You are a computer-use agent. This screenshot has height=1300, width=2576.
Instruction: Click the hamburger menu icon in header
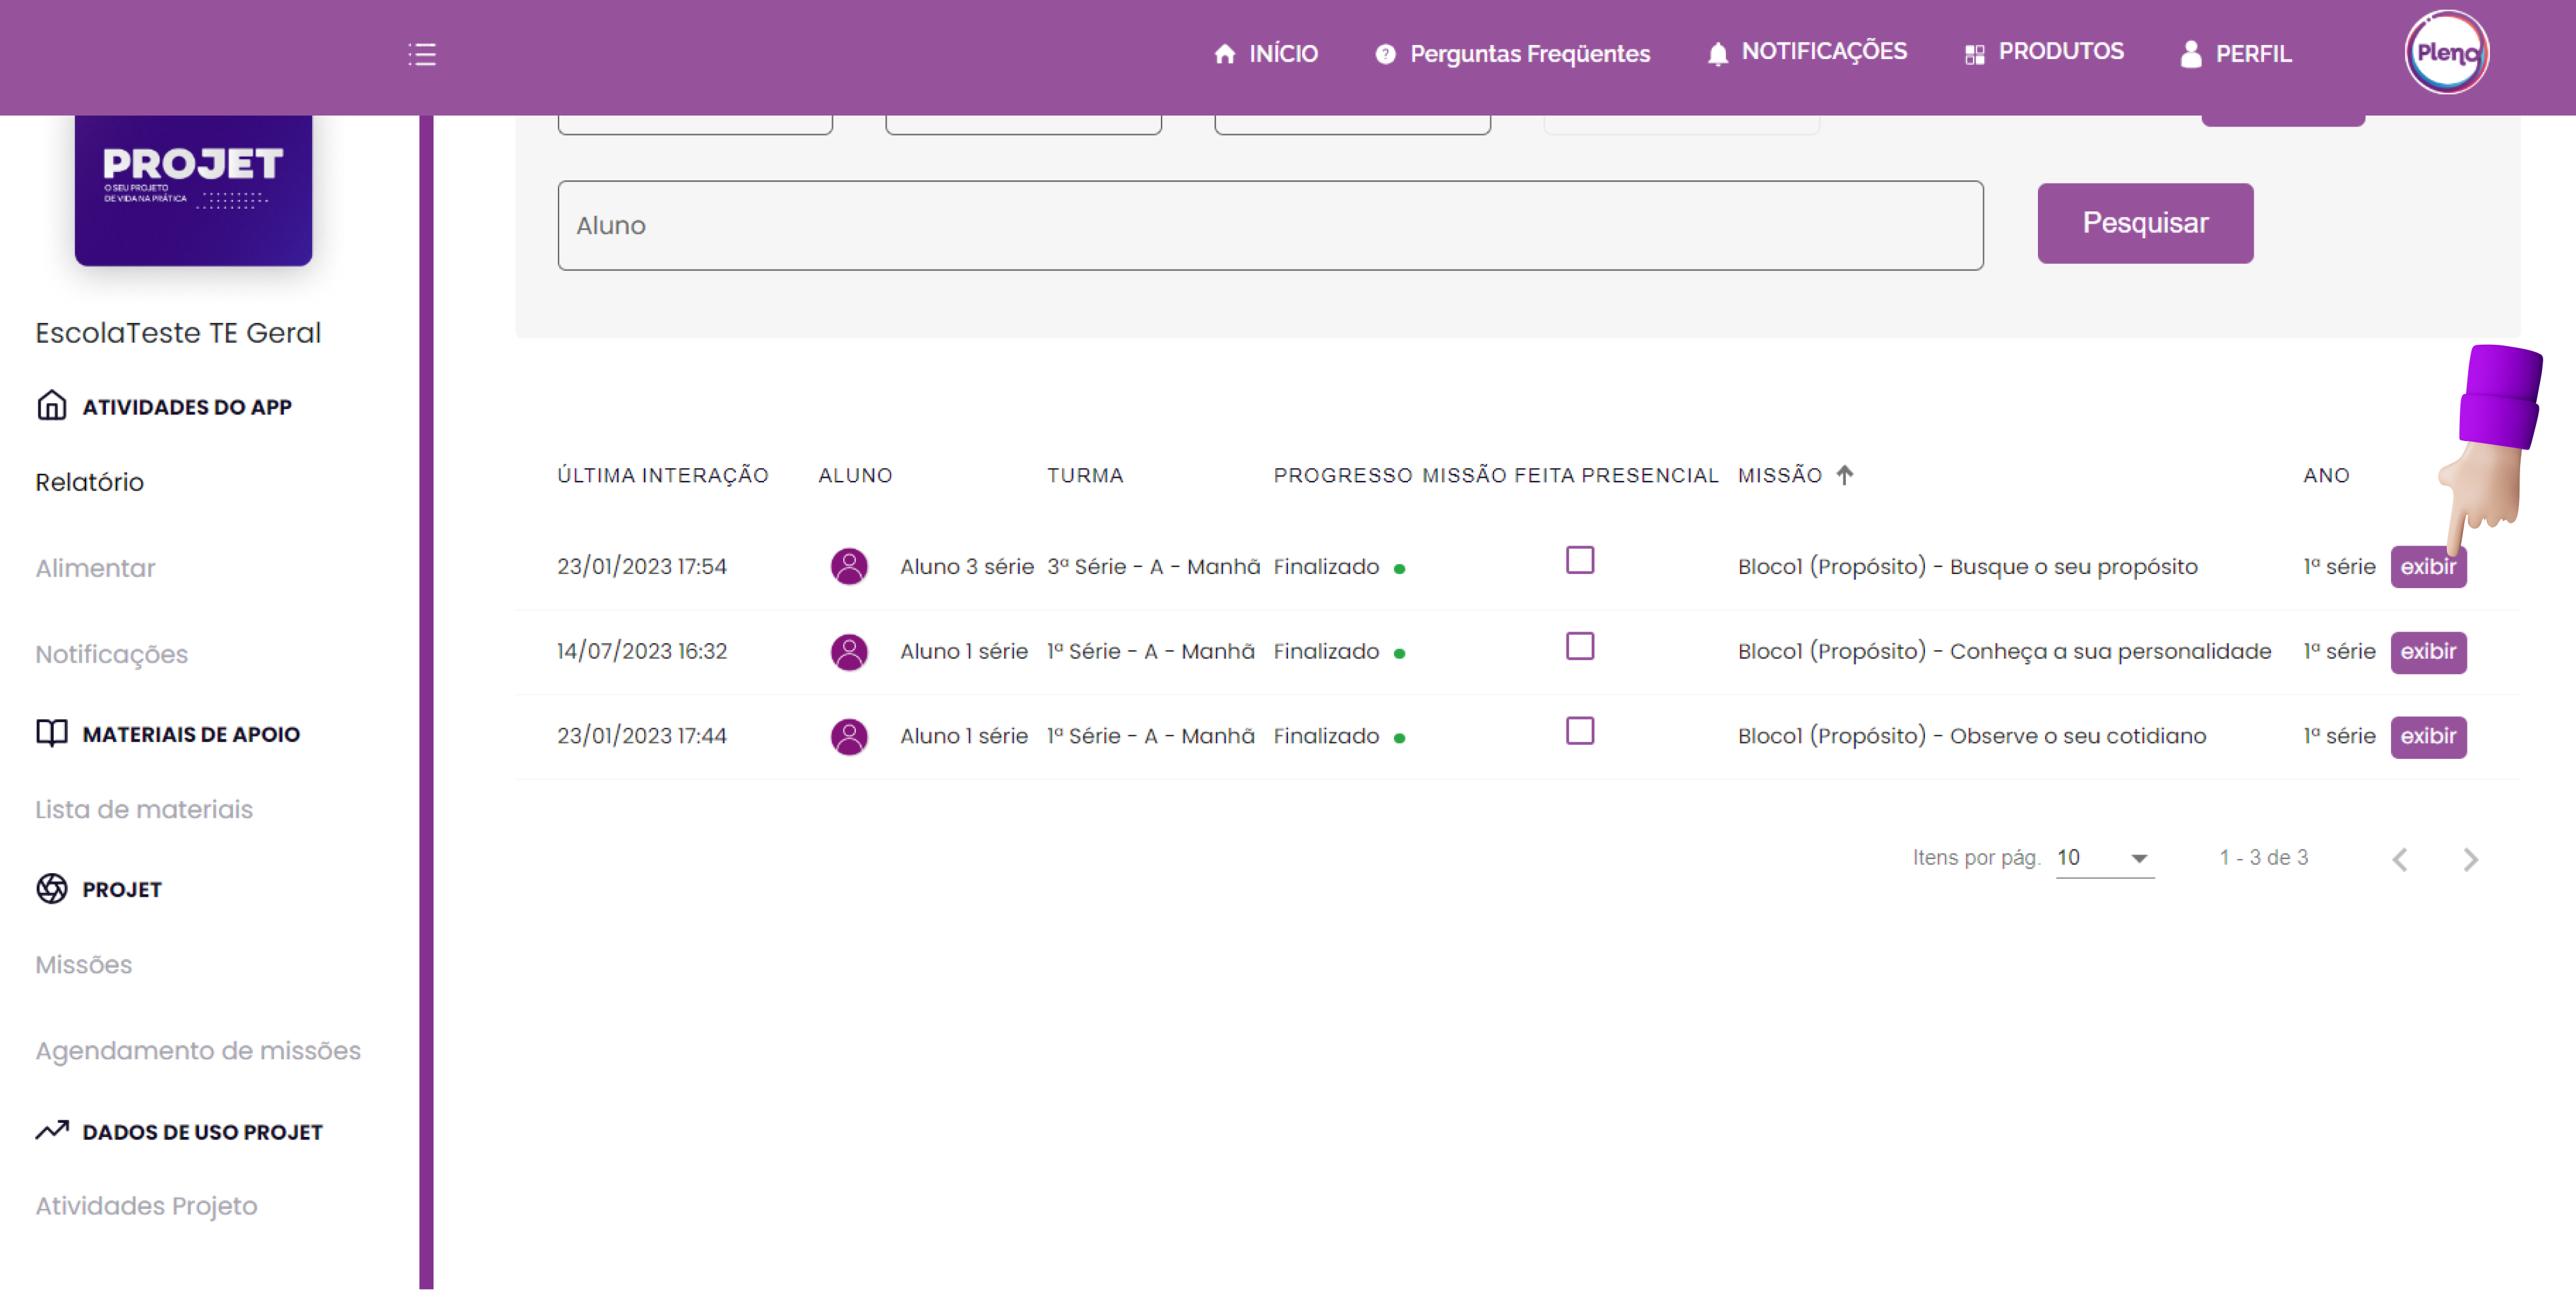pos(422,54)
